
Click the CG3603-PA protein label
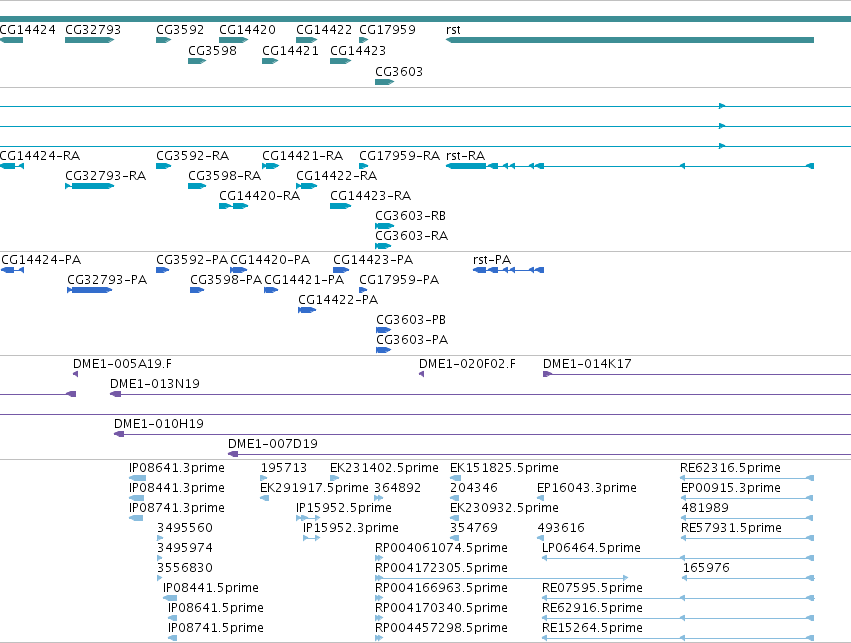click(x=412, y=340)
